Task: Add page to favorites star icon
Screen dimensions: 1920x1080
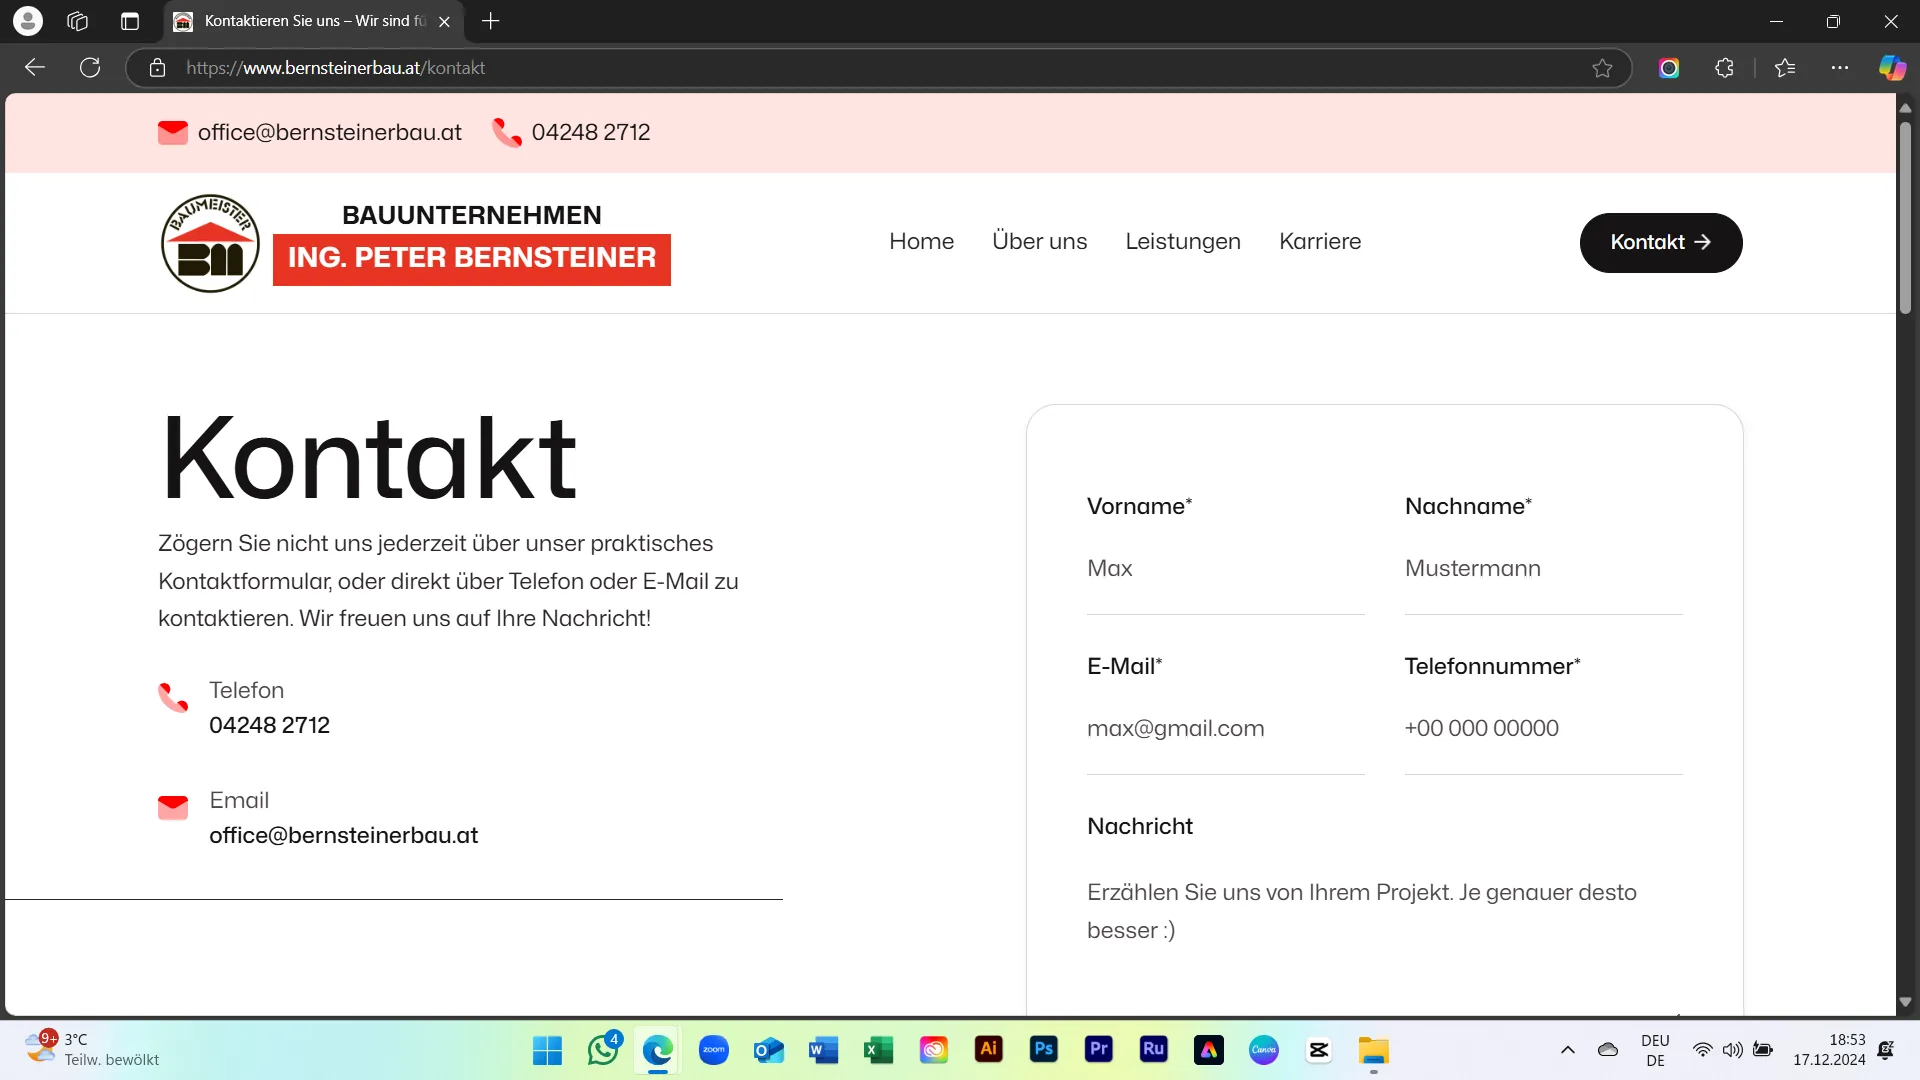Action: [x=1602, y=68]
